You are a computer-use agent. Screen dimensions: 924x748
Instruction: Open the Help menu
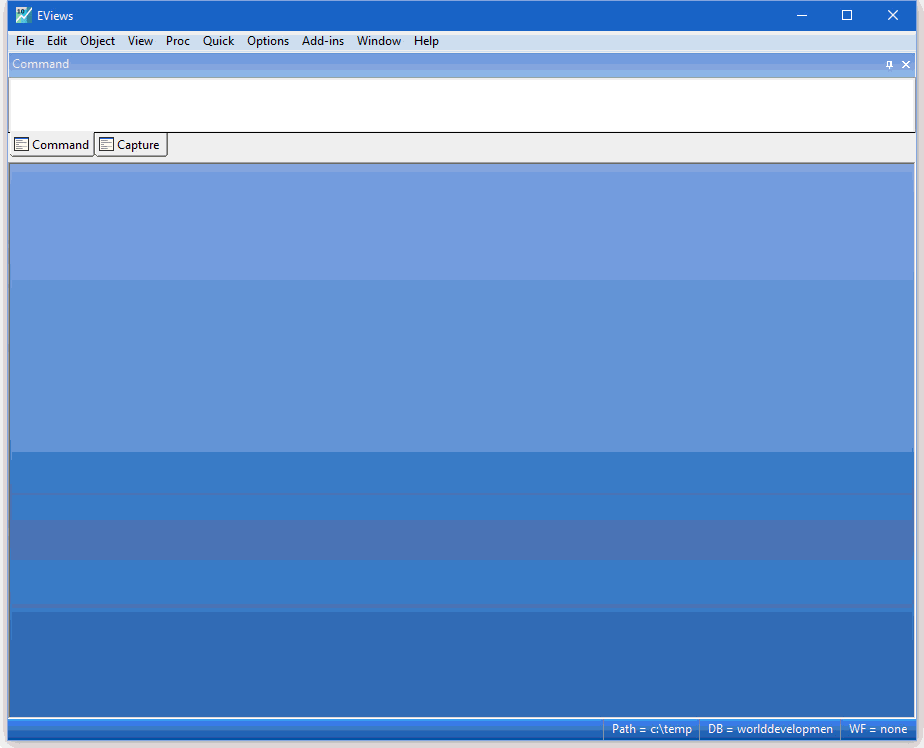[x=426, y=41]
